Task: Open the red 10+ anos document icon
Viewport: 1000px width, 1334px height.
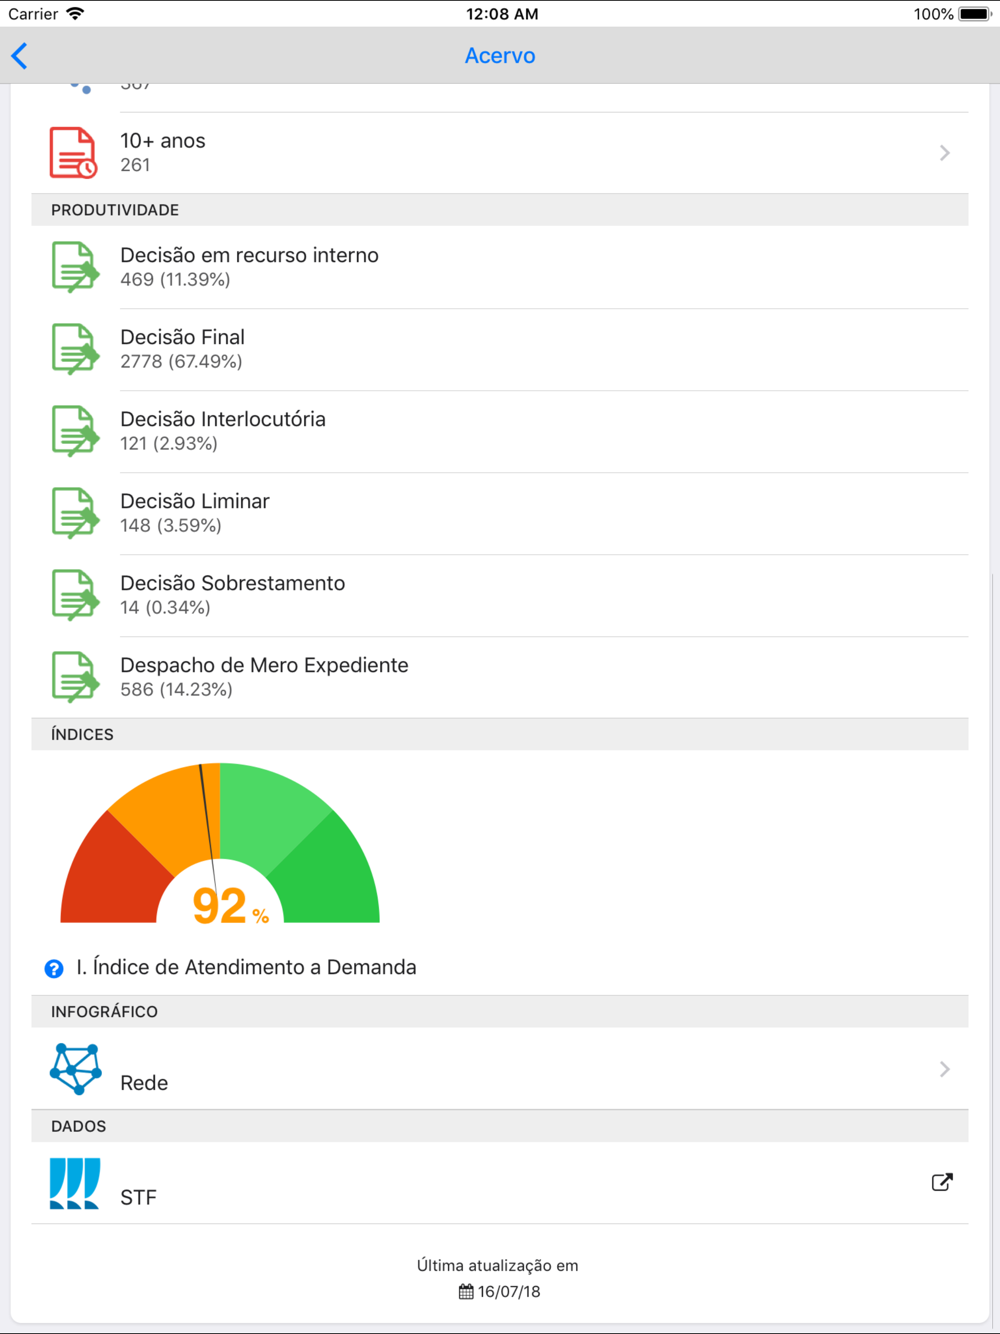Action: (74, 153)
